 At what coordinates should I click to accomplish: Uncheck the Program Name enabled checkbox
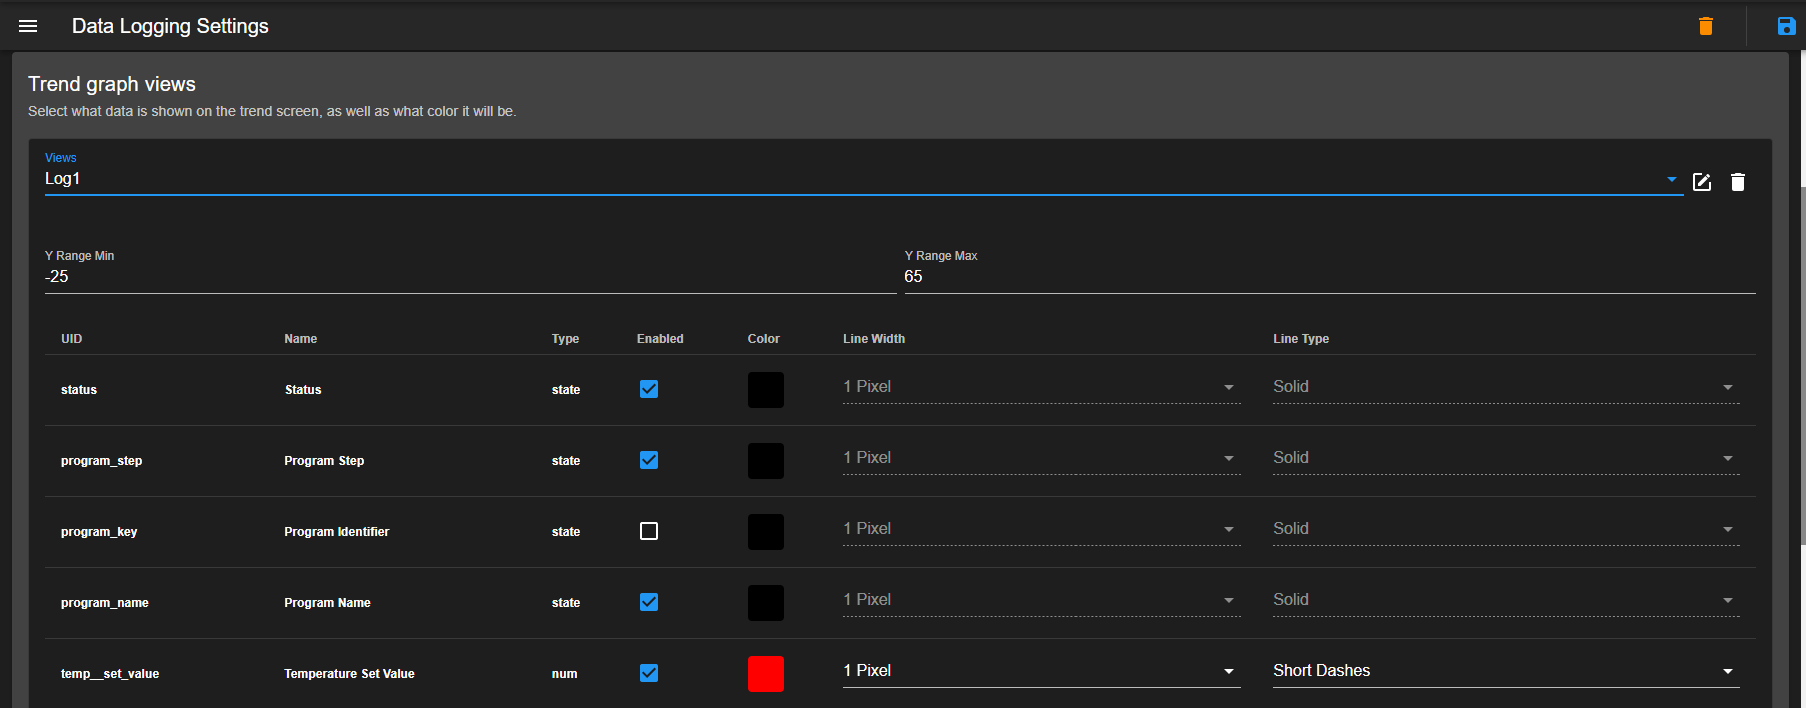click(x=649, y=602)
